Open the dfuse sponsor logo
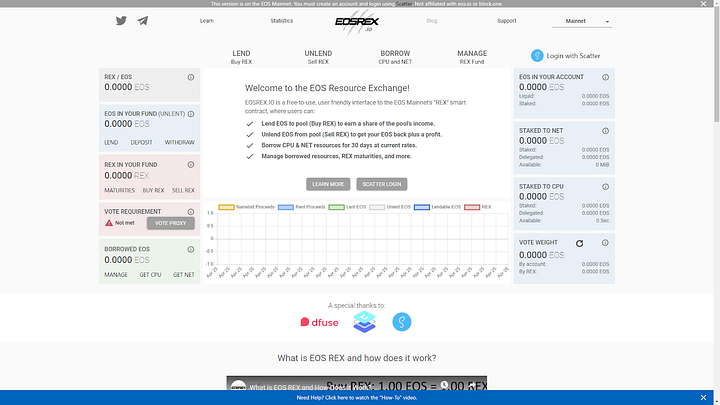 (320, 322)
